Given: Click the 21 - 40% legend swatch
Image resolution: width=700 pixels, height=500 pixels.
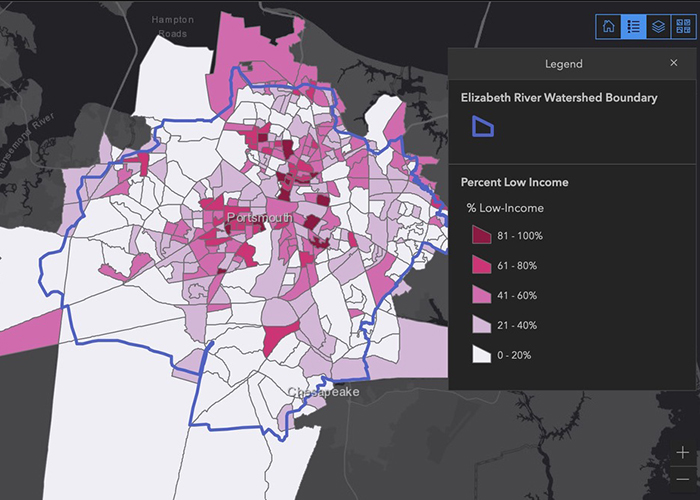Looking at the screenshot, I should (483, 325).
